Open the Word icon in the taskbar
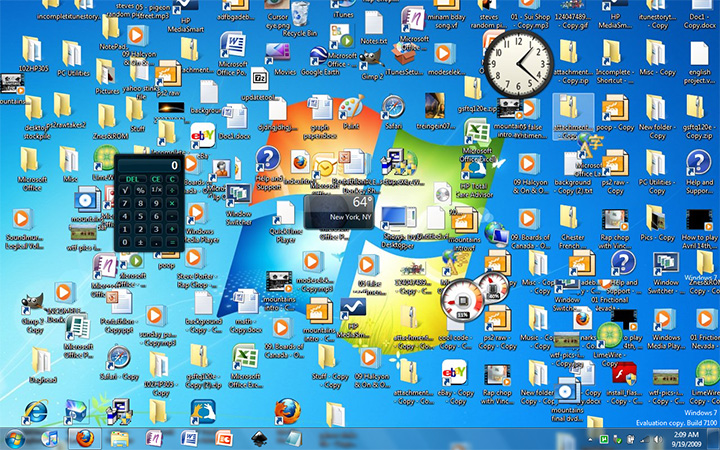 191,438
